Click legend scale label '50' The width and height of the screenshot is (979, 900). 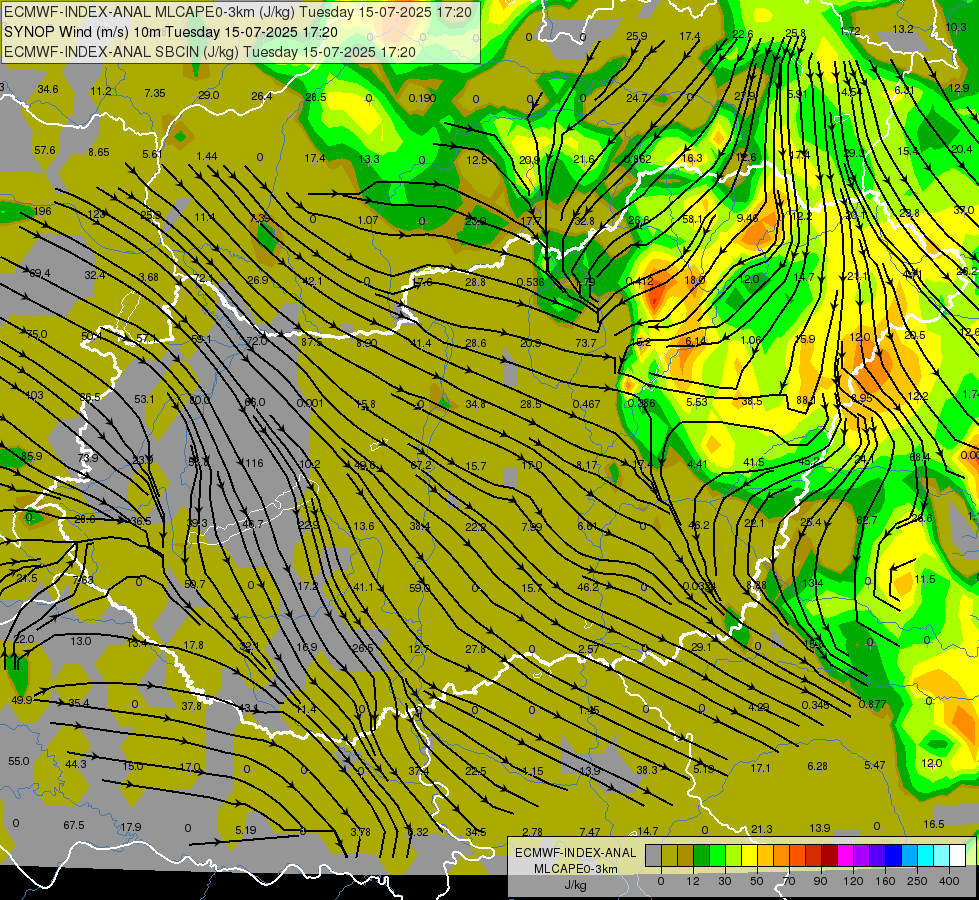point(757,881)
